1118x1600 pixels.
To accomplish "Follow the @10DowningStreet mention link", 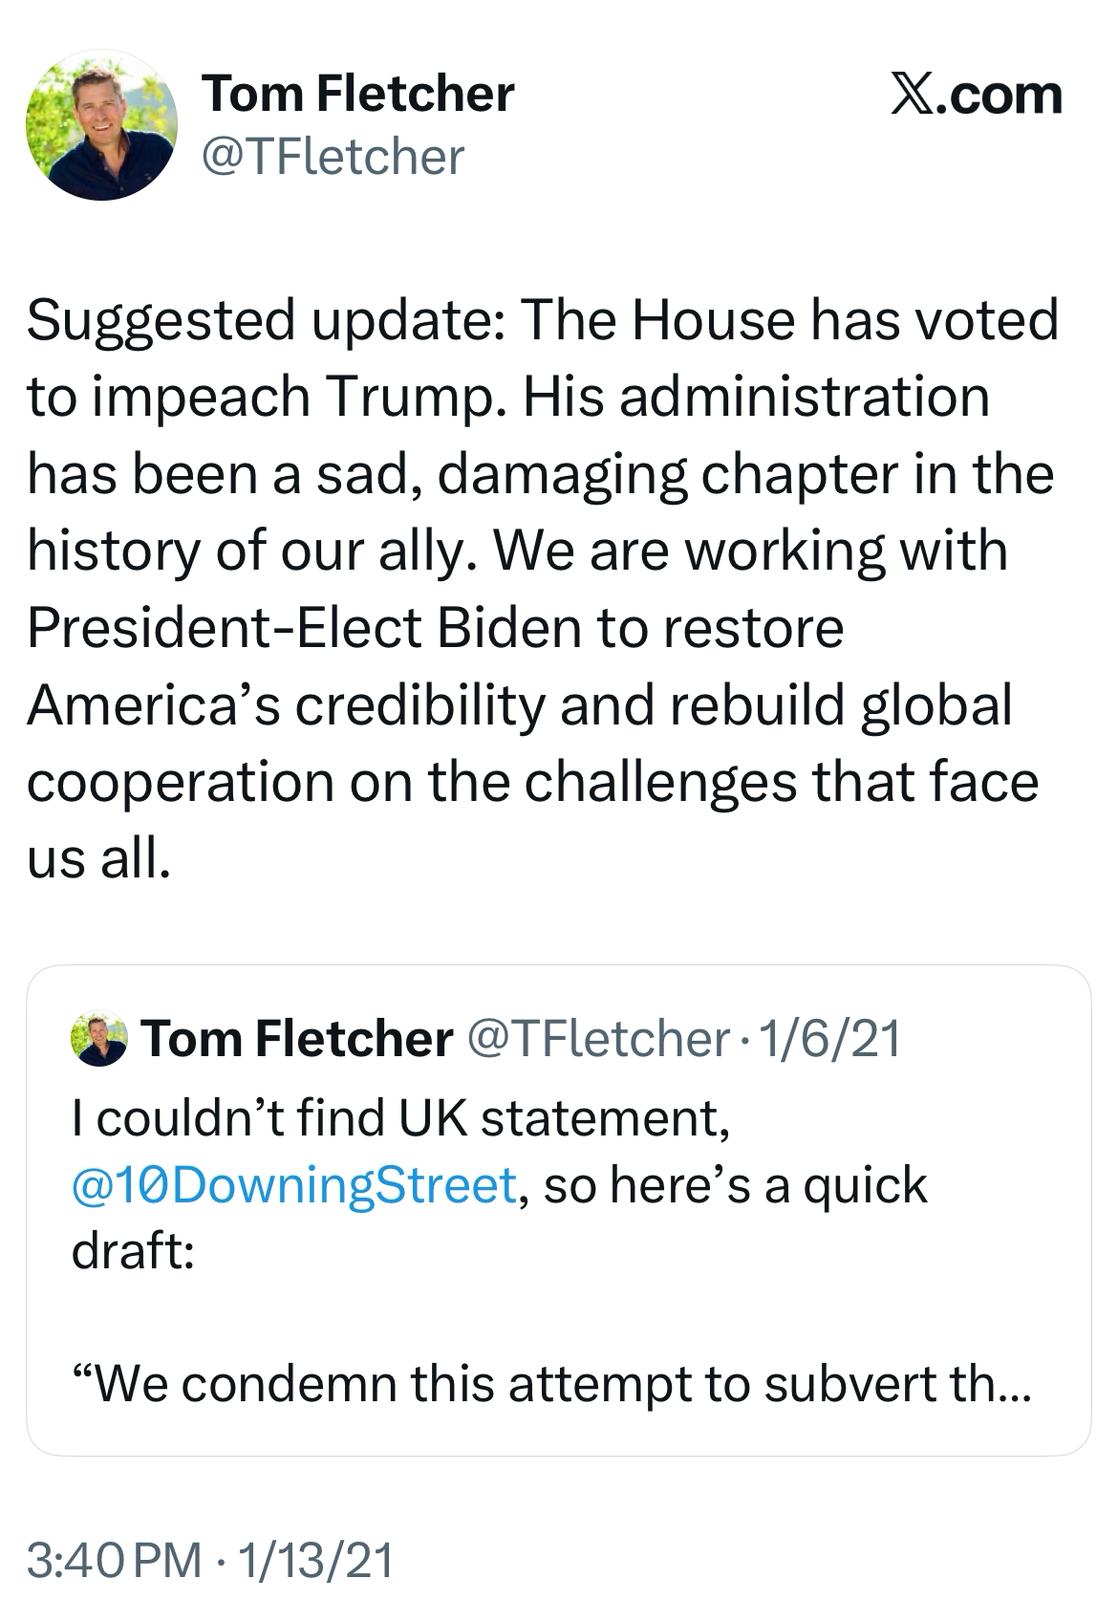I will coord(294,1185).
